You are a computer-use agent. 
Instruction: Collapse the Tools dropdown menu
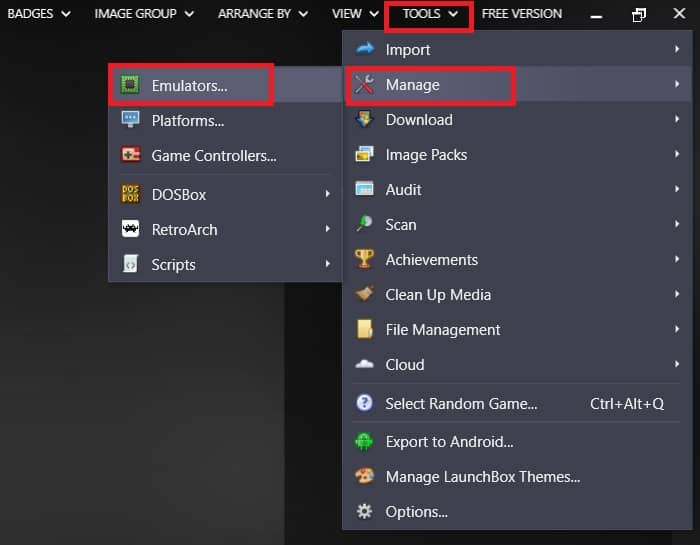429,14
